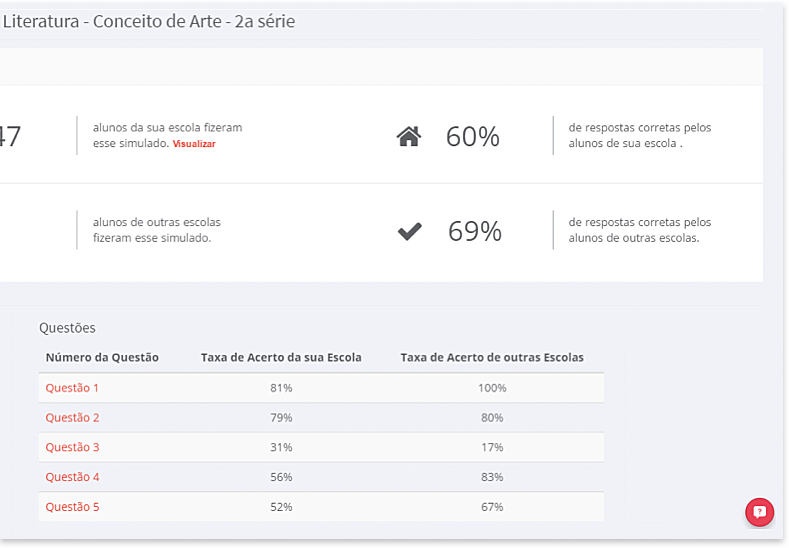Open Questão 1 link
Viewport: 789px width, 548px height.
(x=72, y=388)
